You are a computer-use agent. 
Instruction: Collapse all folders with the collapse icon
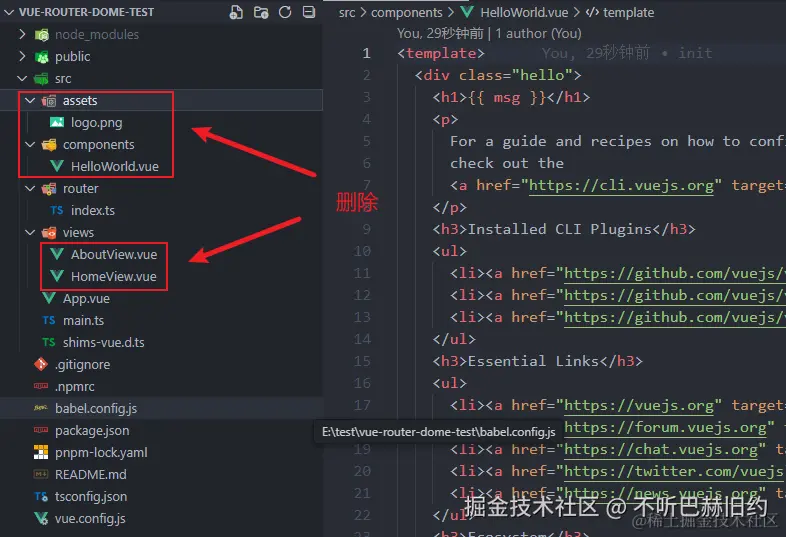pos(309,12)
